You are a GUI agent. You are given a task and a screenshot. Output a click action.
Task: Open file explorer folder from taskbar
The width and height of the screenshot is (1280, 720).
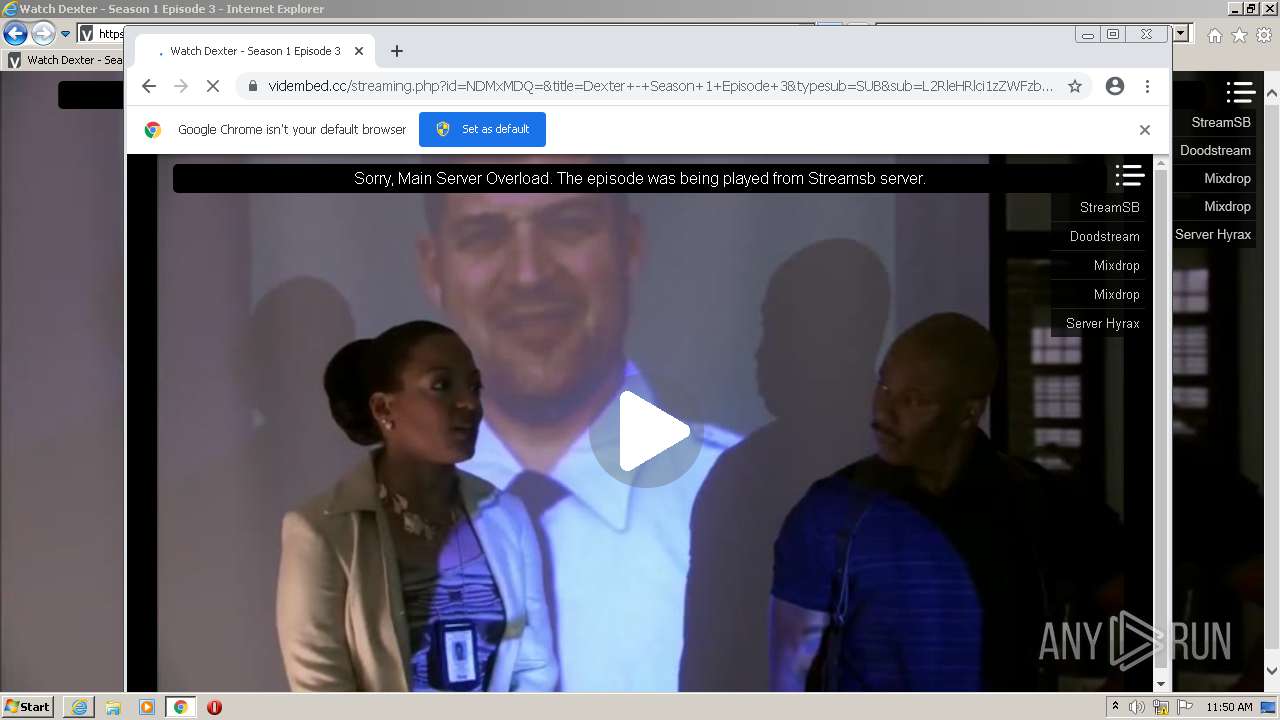click(x=113, y=707)
